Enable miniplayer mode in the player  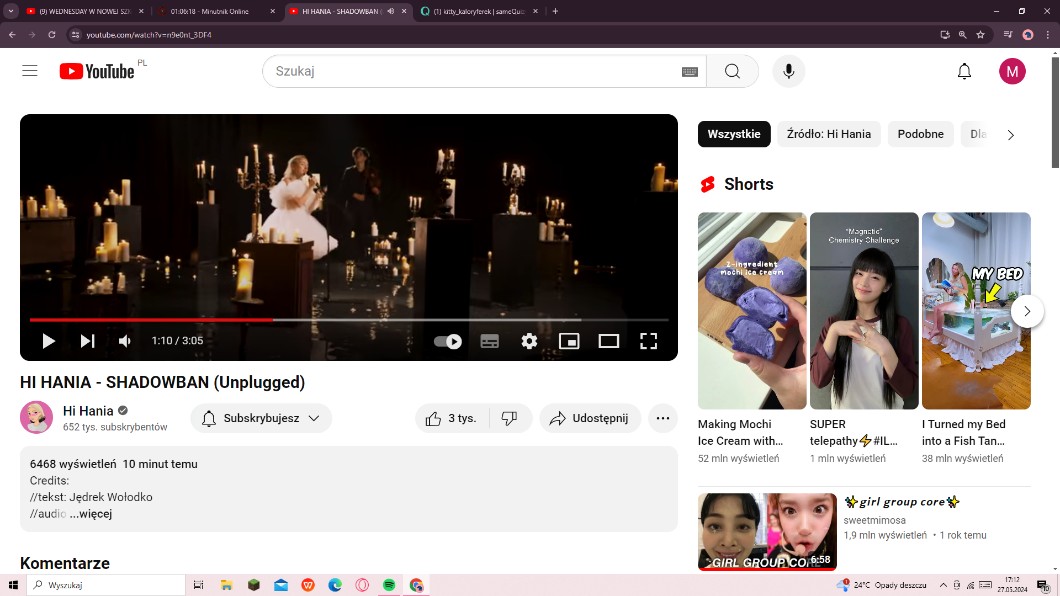569,341
